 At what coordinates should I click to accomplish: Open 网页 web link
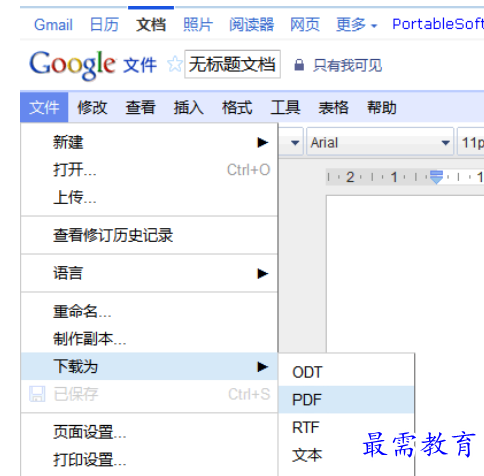(x=305, y=25)
